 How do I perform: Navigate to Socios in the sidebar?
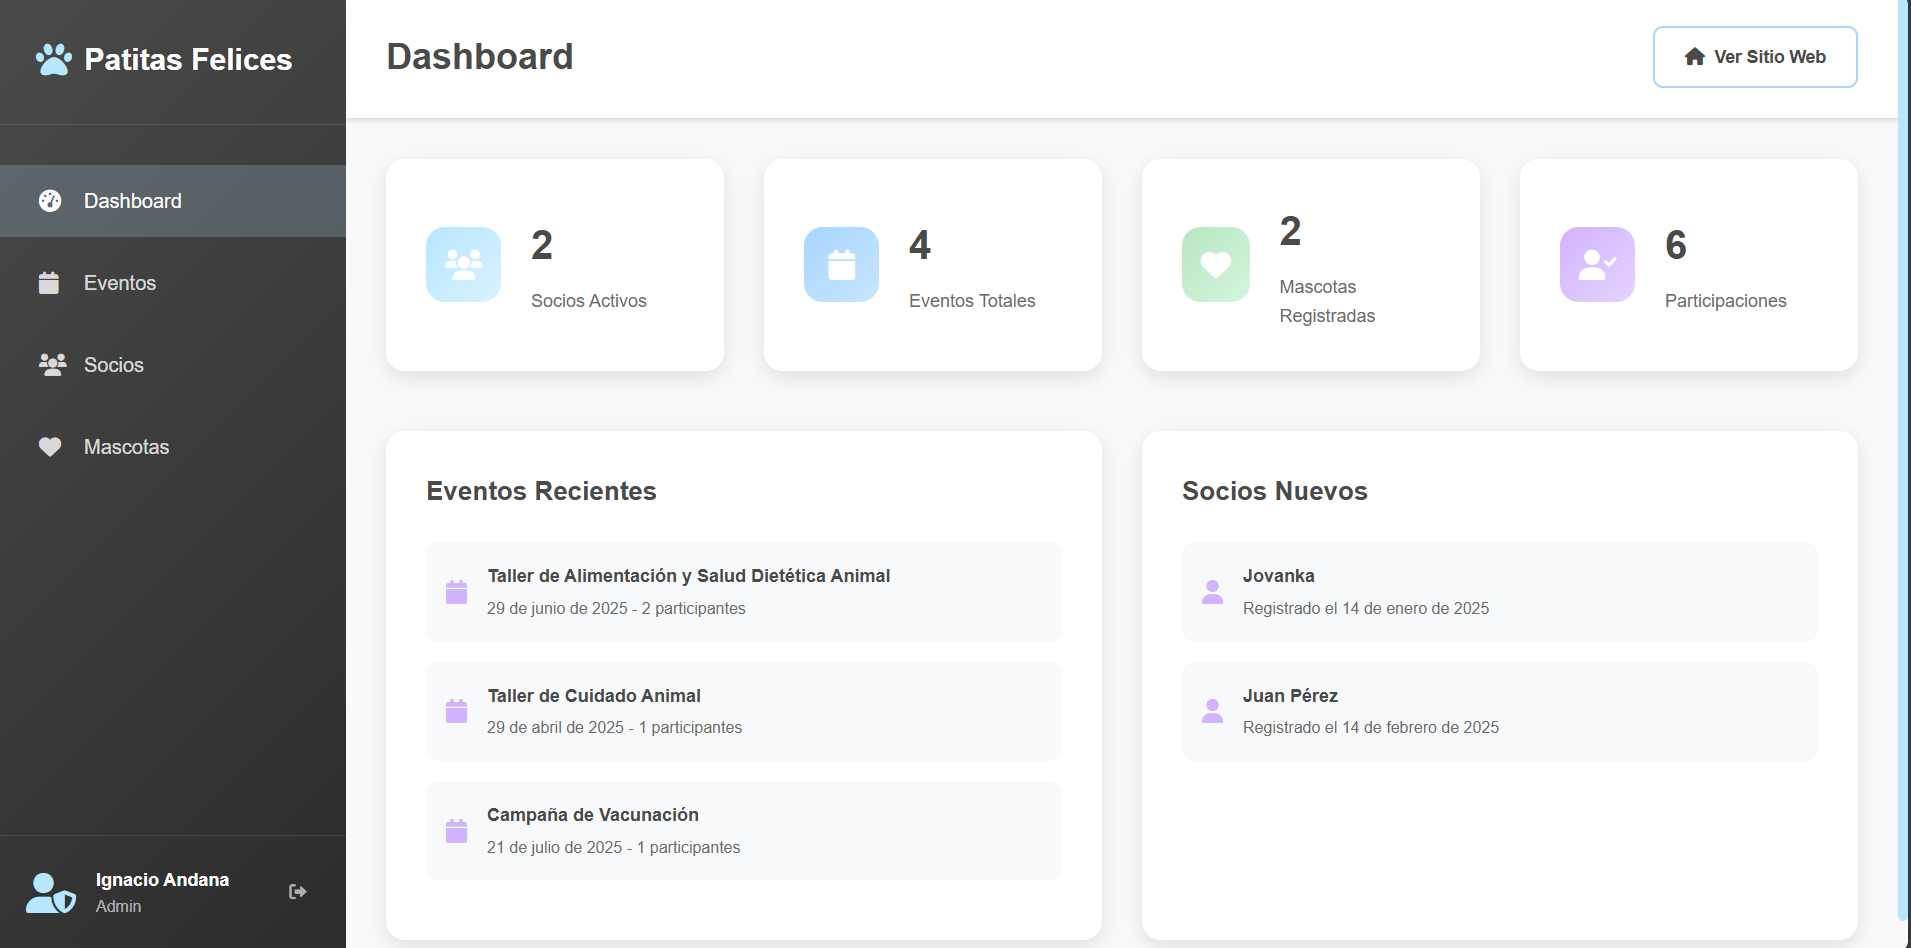pos(113,365)
